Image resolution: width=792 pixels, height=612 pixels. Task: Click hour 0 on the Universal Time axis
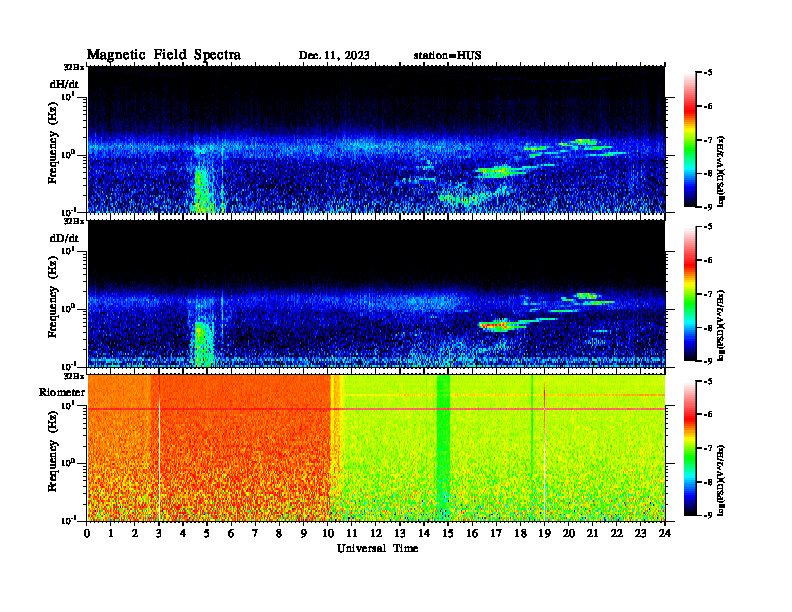pos(87,533)
